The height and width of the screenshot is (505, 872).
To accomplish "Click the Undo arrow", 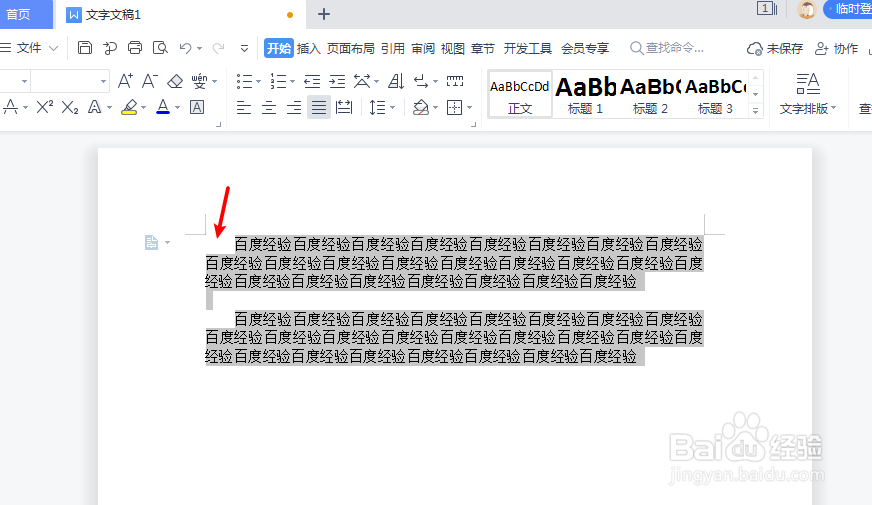I will (x=185, y=48).
